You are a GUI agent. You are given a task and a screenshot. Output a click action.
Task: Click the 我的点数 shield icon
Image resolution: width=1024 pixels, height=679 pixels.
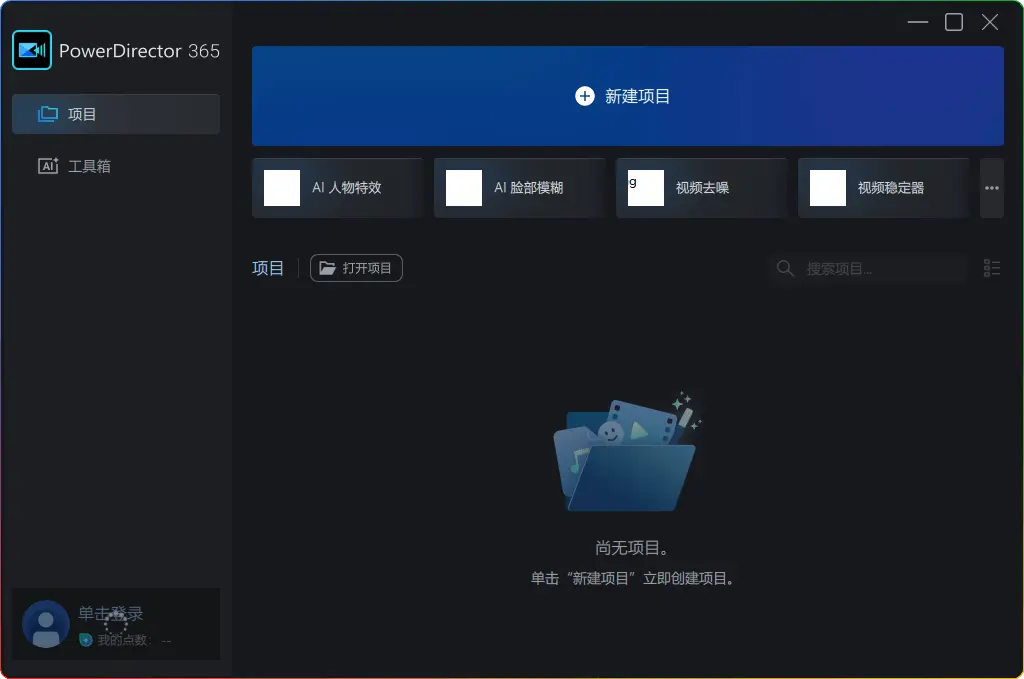(x=86, y=640)
